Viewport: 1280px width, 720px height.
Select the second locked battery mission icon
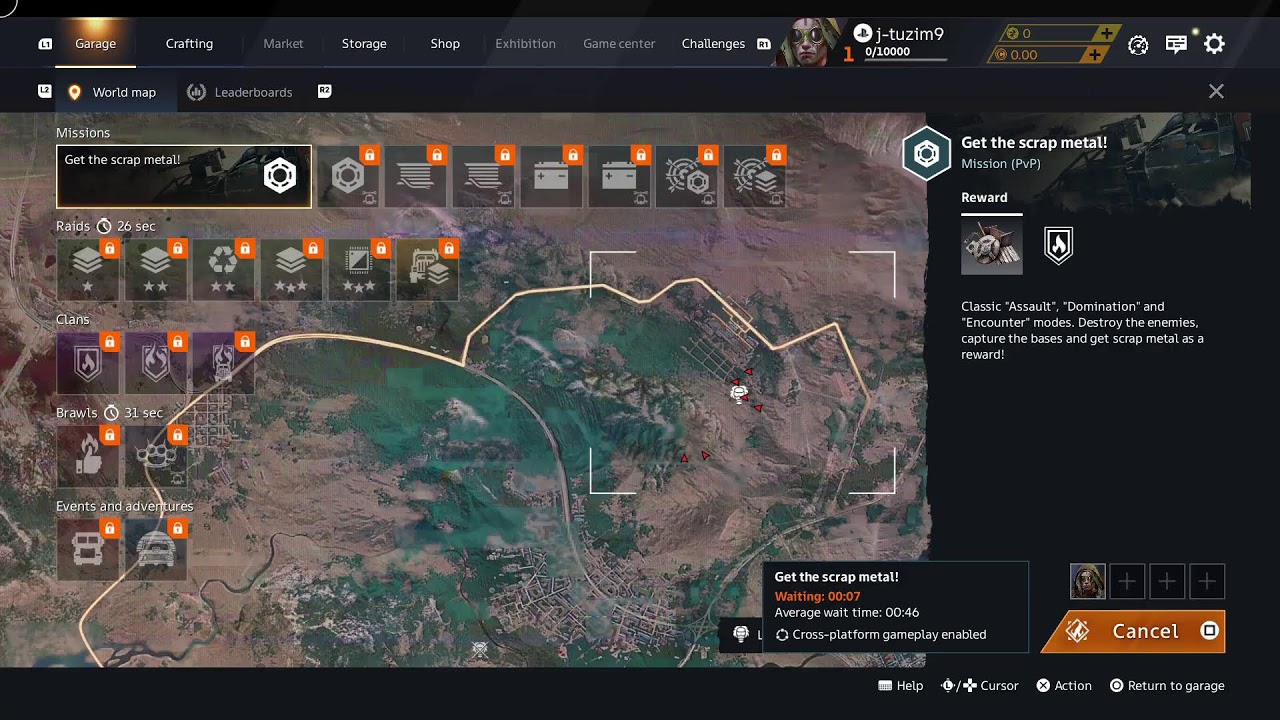pyautogui.click(x=620, y=177)
